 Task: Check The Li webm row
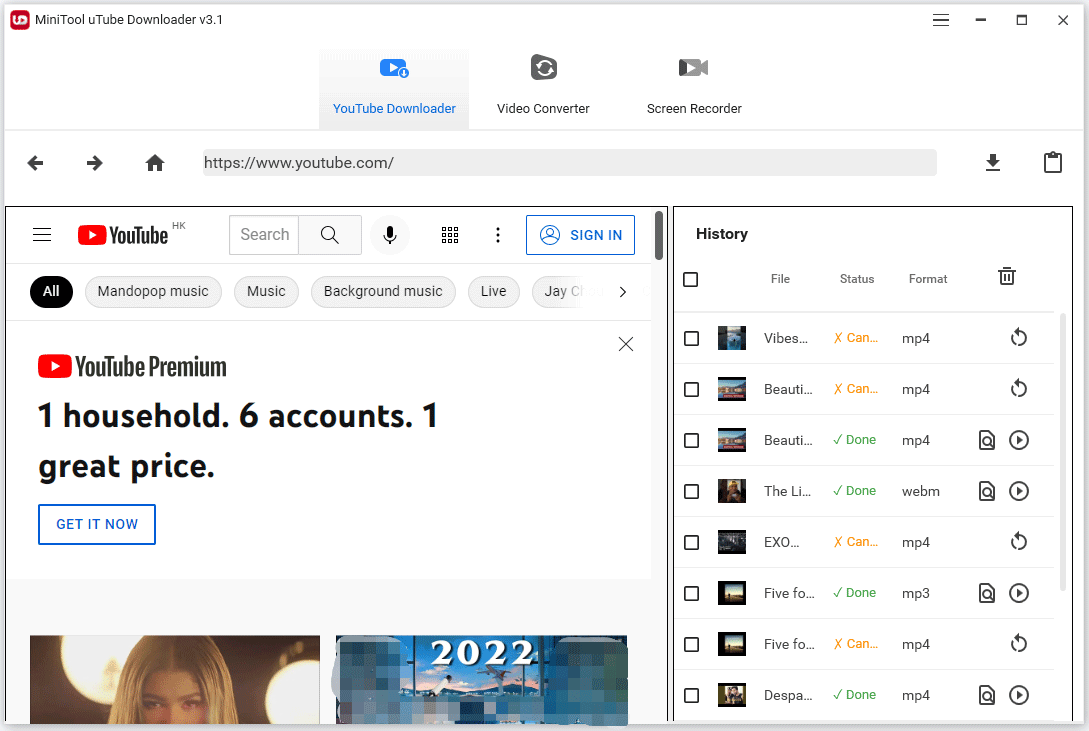point(691,491)
